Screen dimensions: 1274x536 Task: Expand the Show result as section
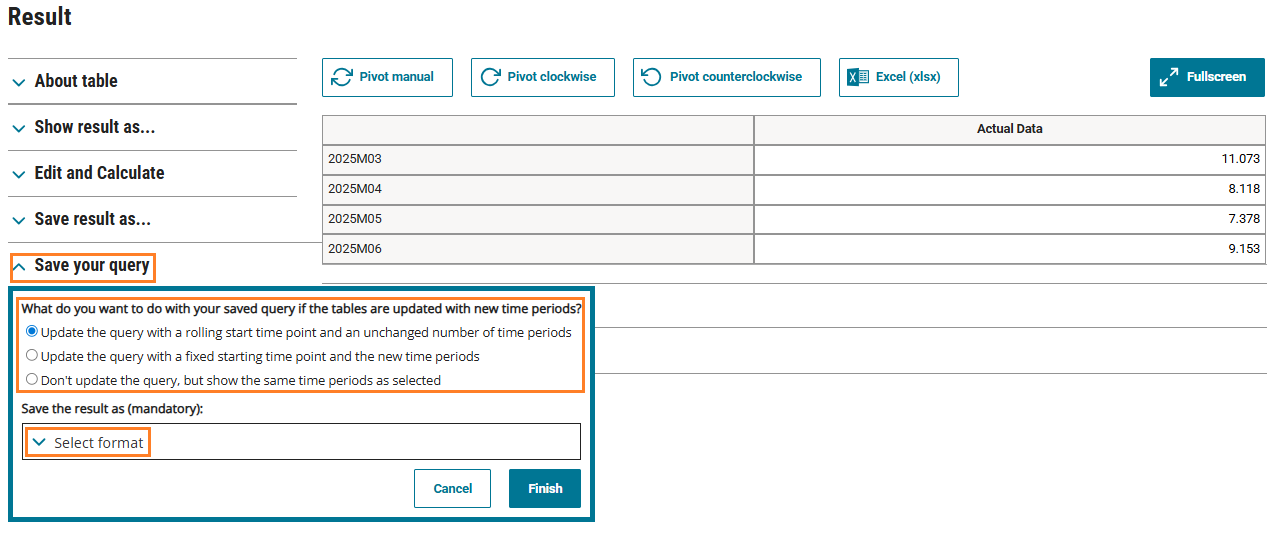(x=95, y=128)
